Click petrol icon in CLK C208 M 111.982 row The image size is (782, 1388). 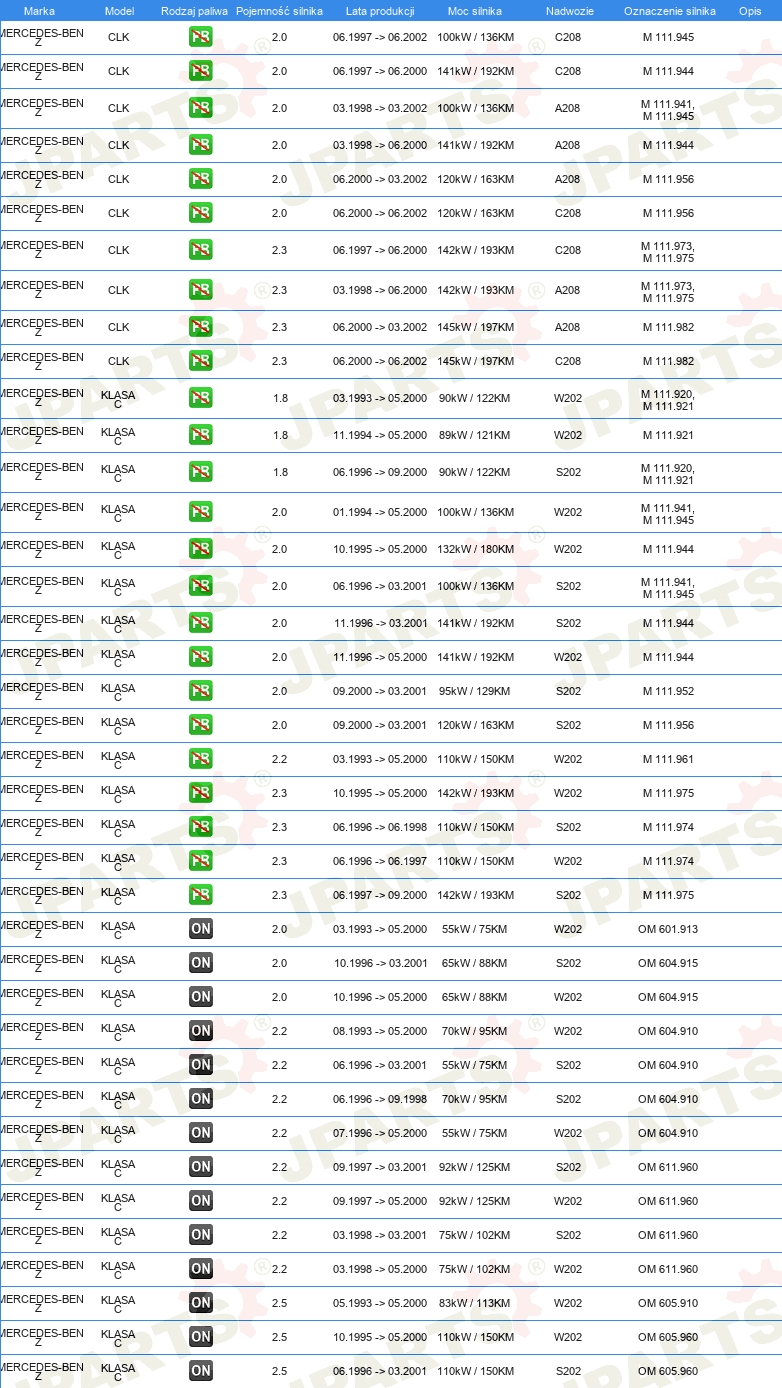[201, 361]
